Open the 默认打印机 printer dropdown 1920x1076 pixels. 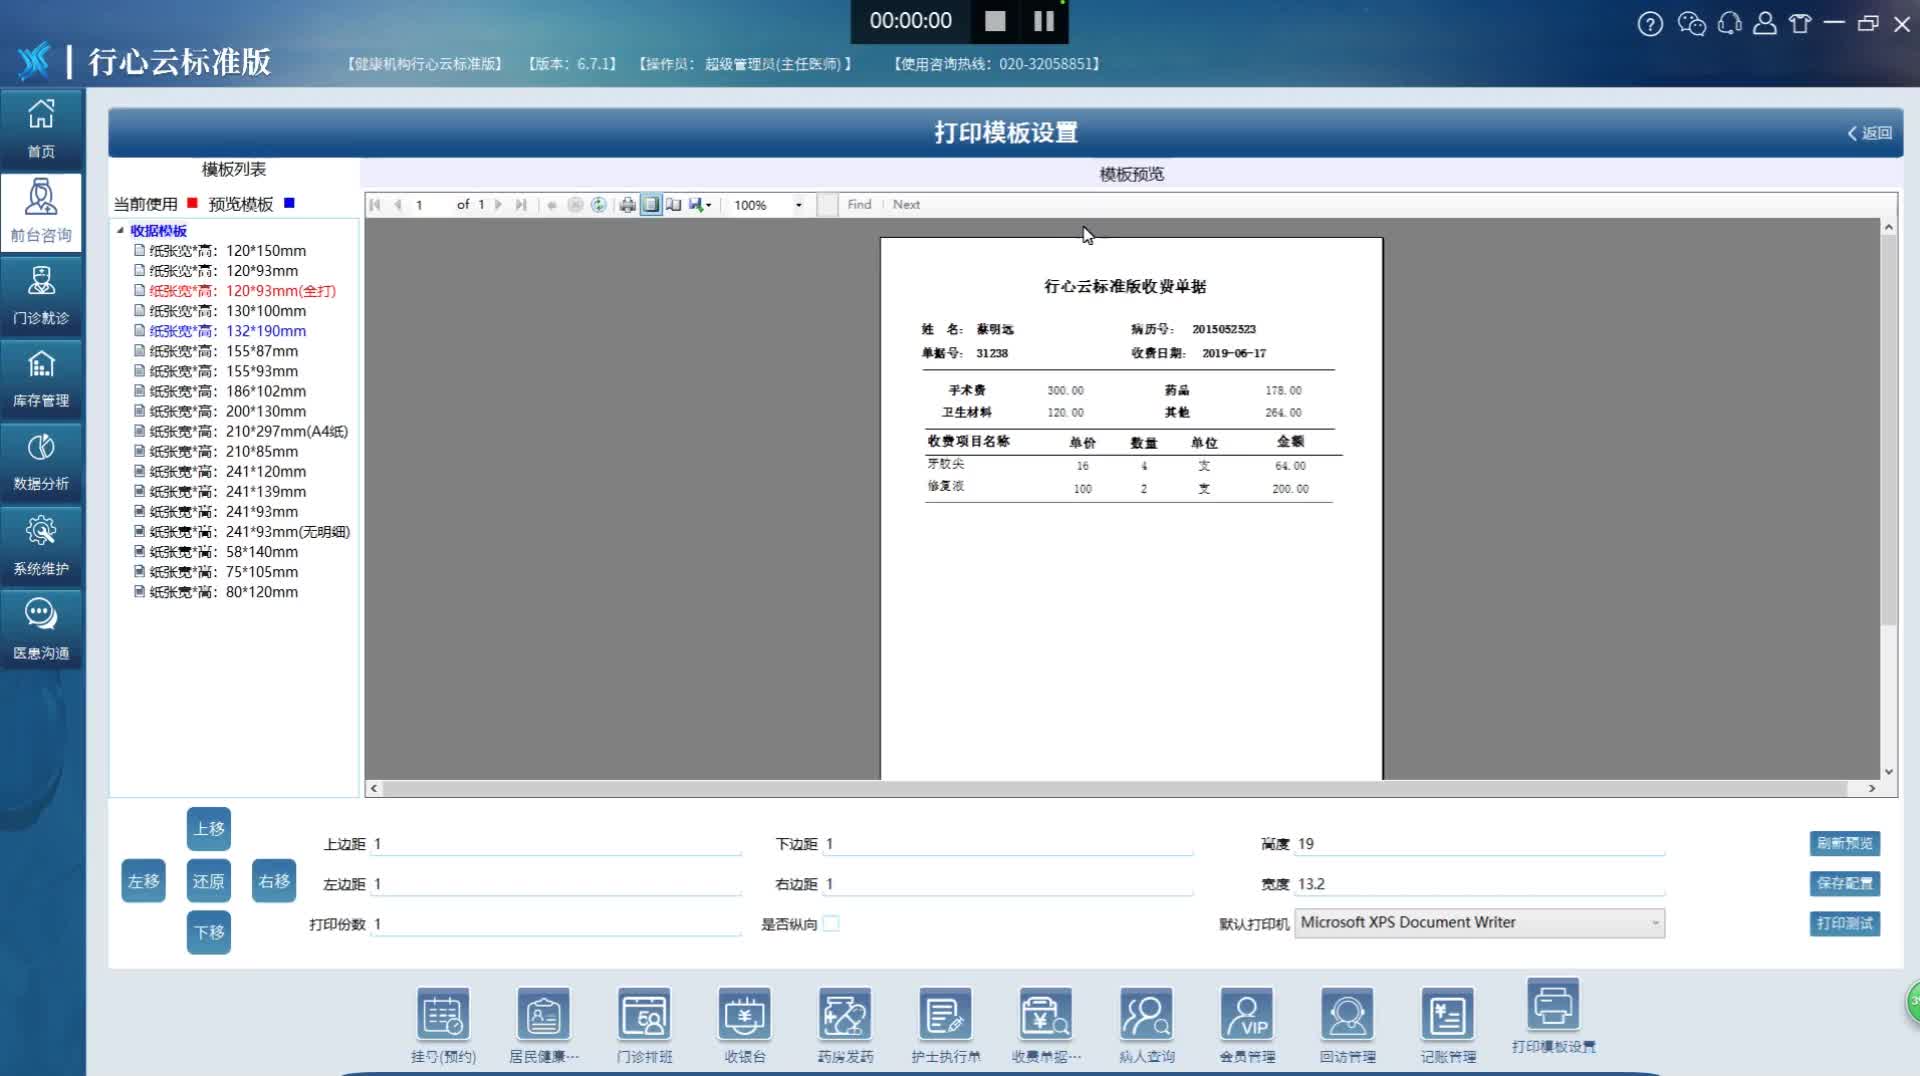(1480, 923)
